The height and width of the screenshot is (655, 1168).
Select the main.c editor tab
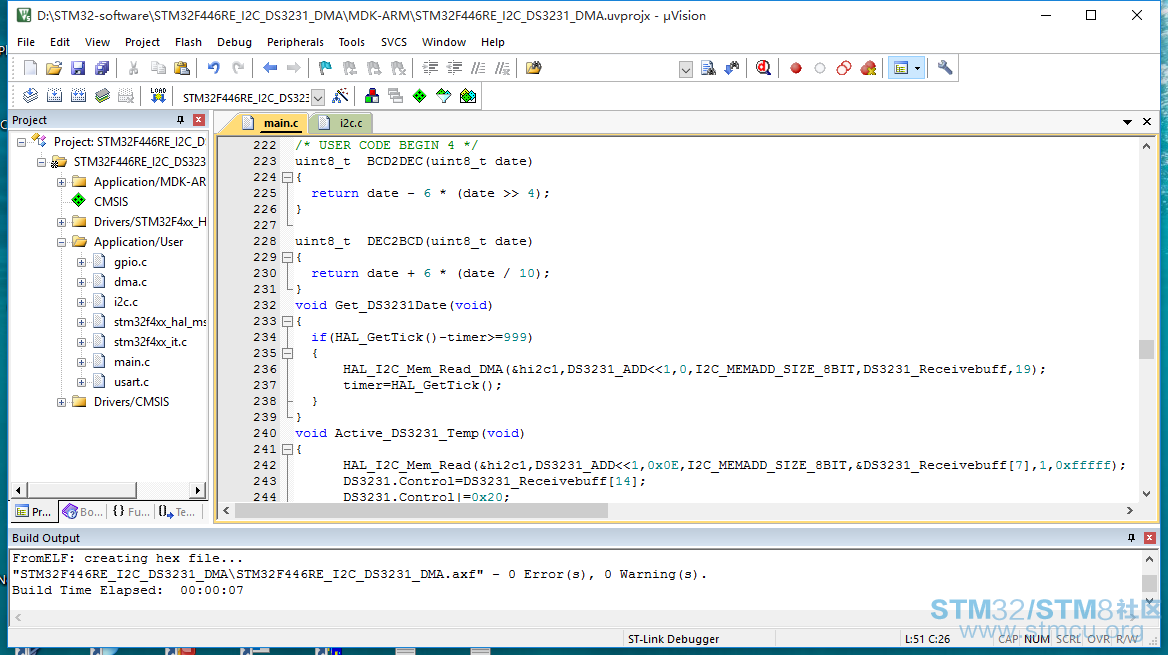(272, 123)
